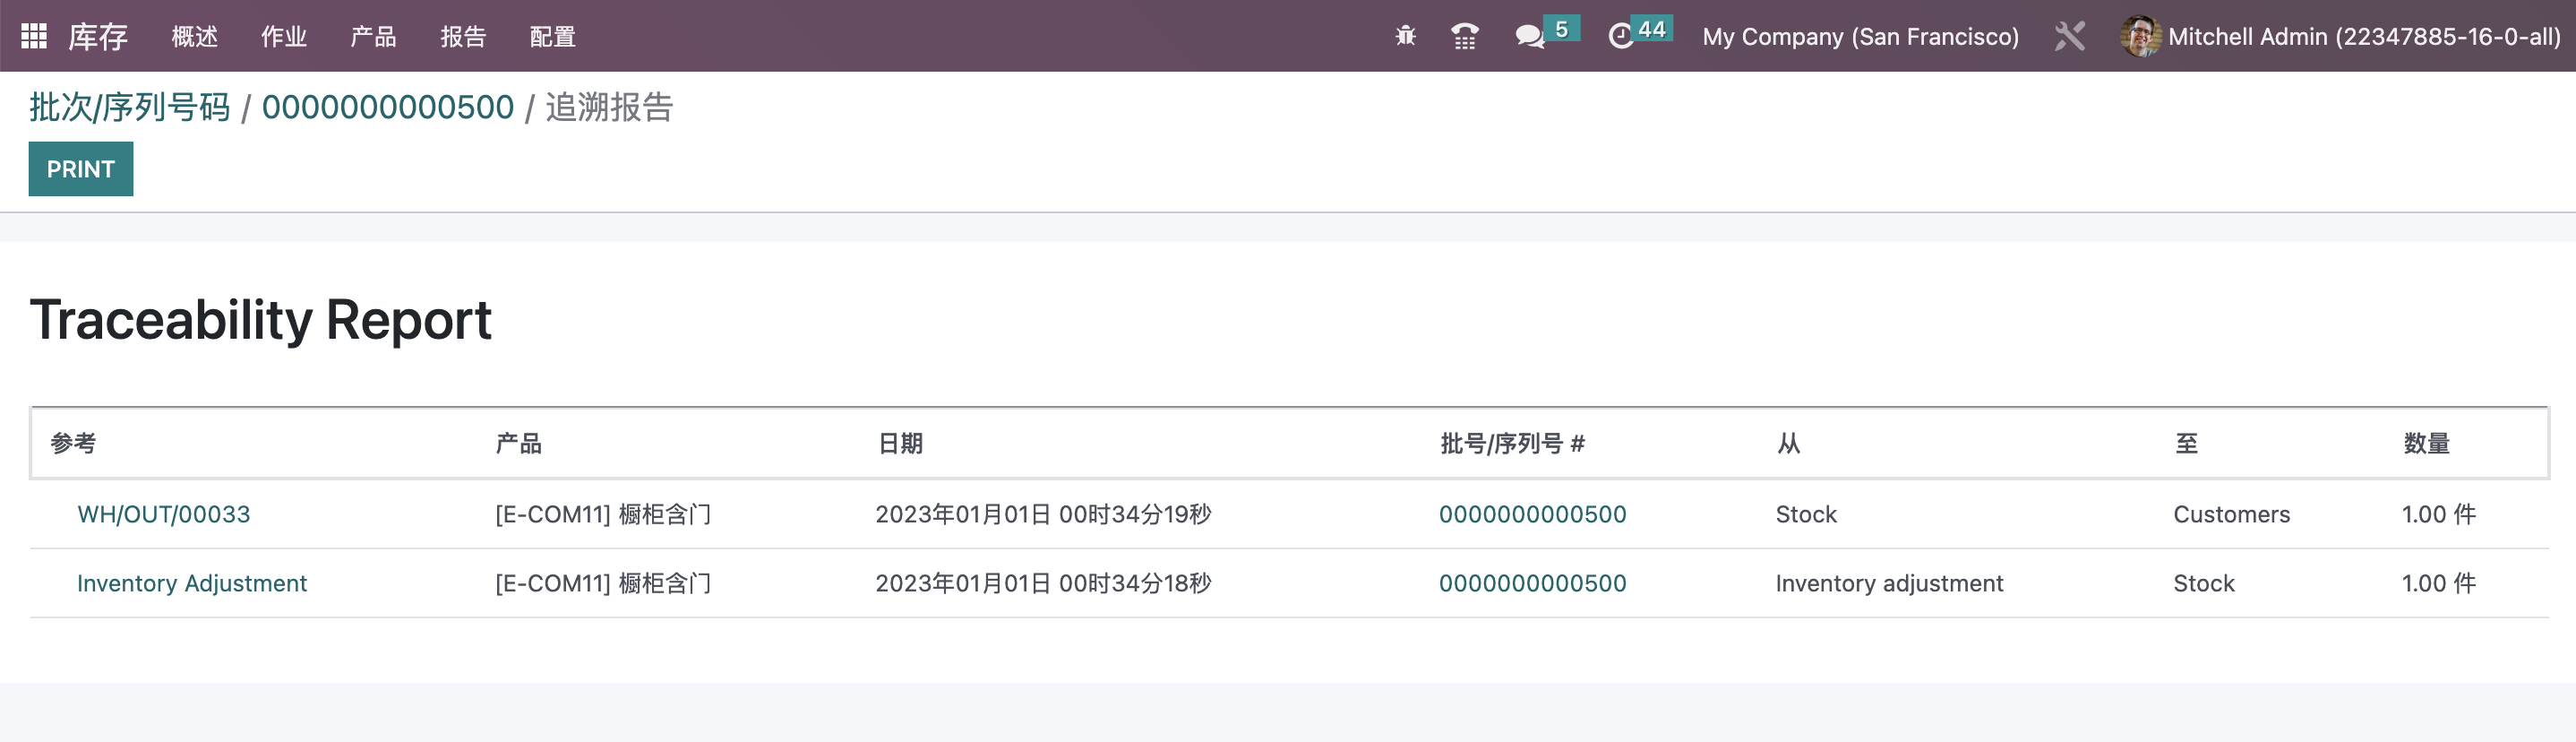Open Mitchell Admin user menu
The height and width of the screenshot is (742, 2576).
2340,37
